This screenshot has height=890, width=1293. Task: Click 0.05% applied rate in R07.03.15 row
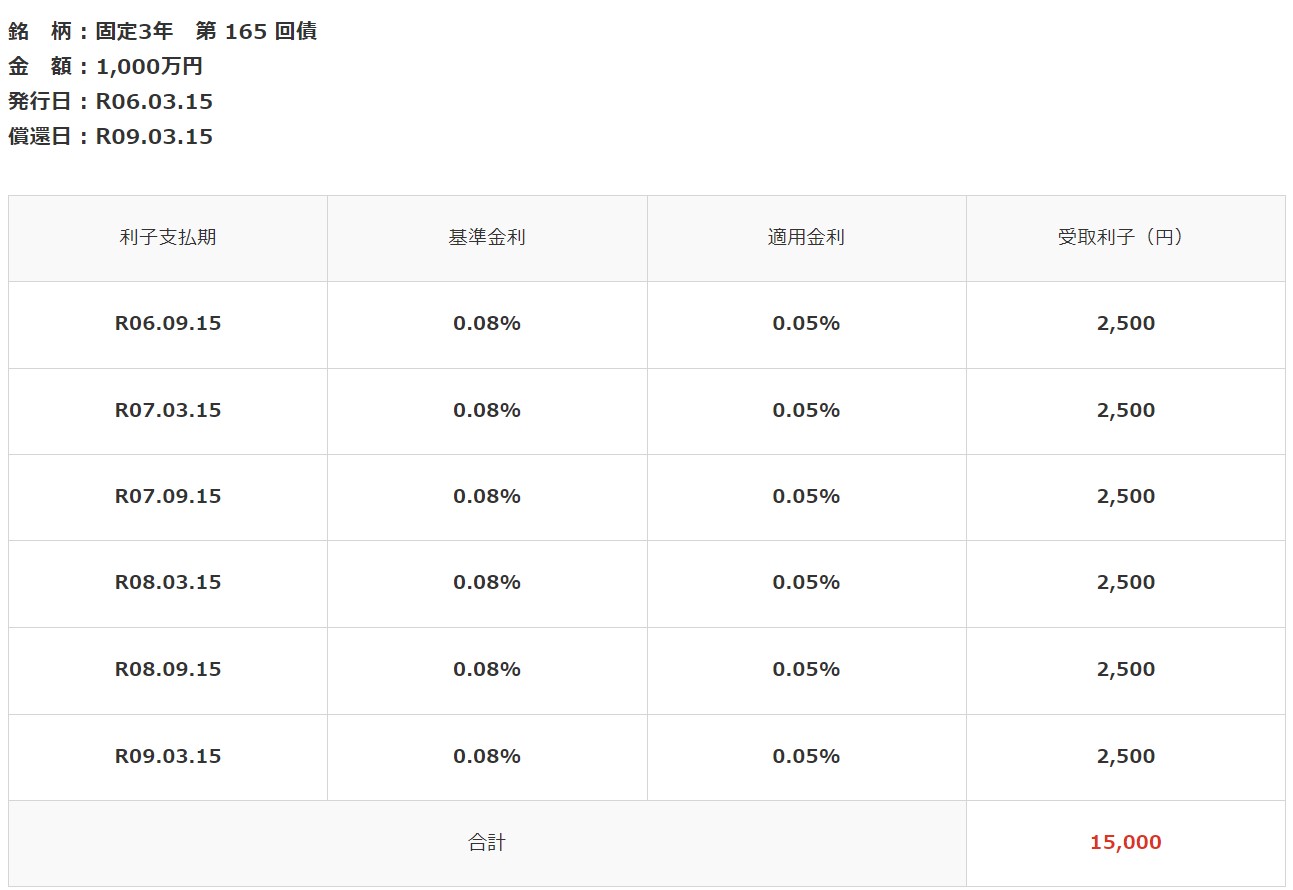point(806,410)
